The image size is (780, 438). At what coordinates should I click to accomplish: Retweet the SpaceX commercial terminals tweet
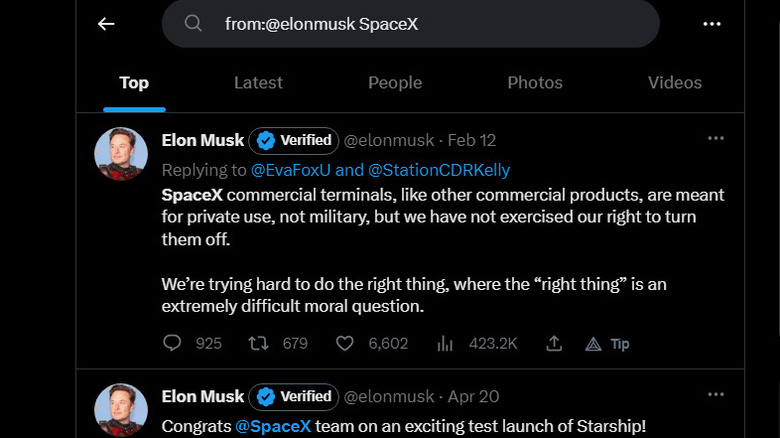click(x=258, y=343)
